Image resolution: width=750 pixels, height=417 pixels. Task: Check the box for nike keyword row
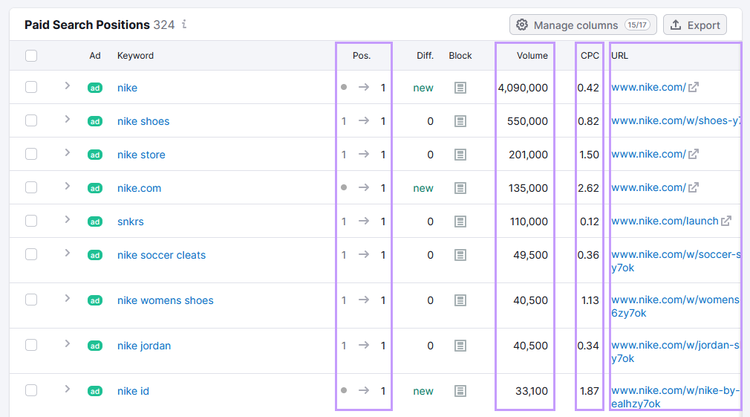point(31,87)
